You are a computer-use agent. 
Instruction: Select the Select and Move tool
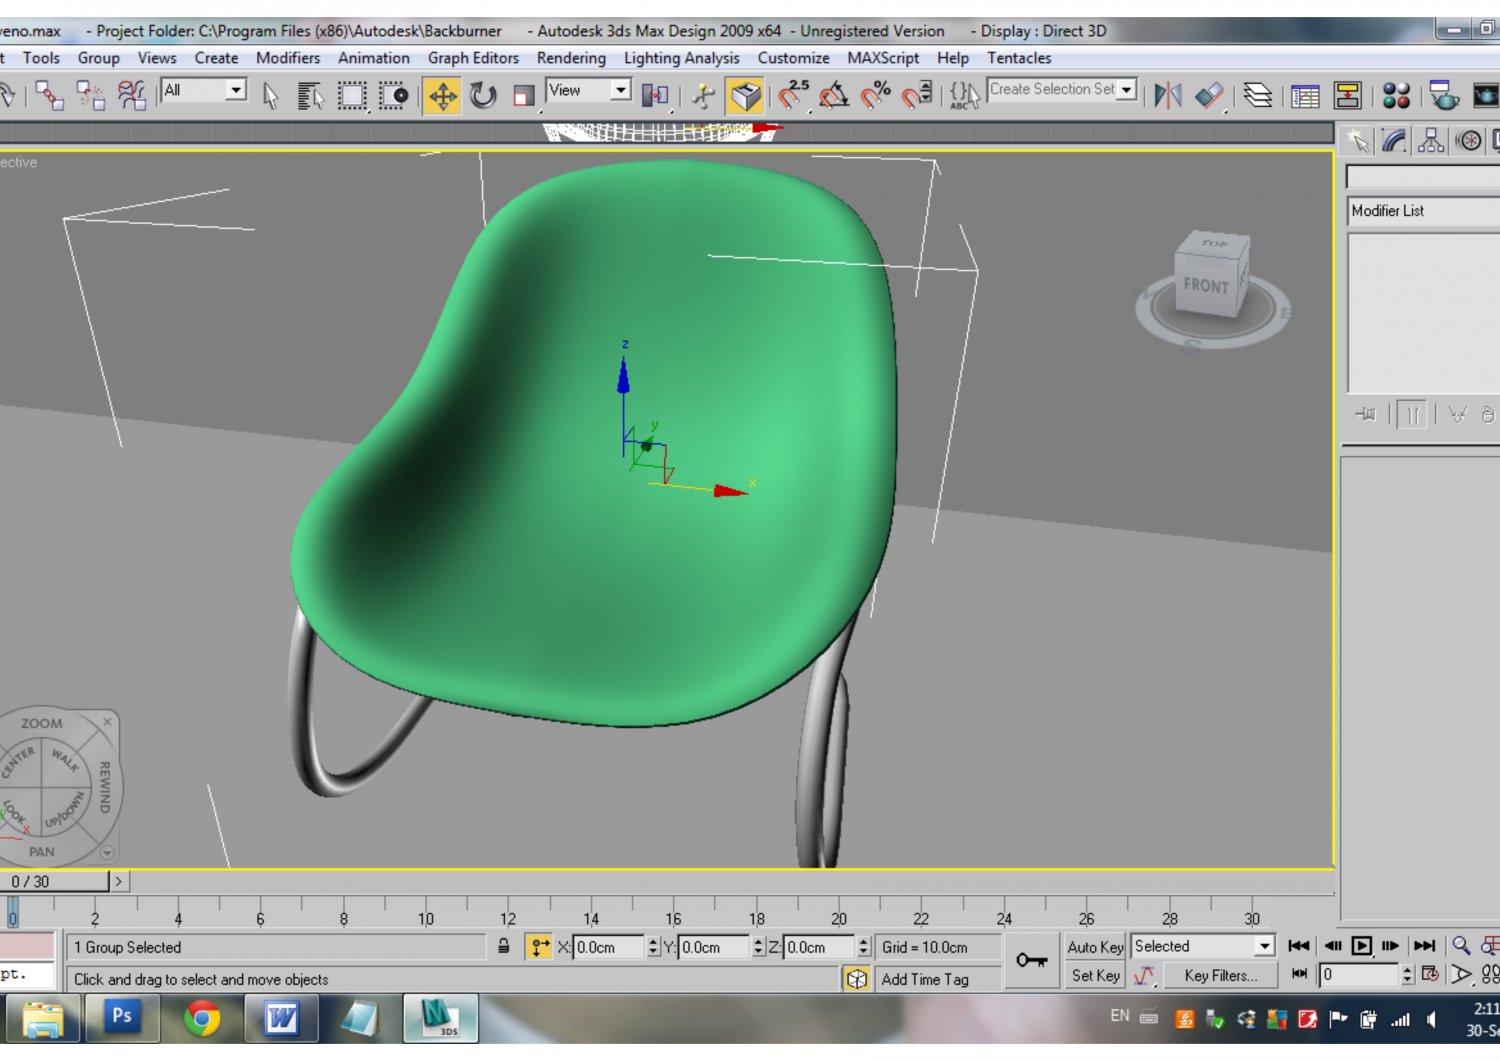pyautogui.click(x=443, y=96)
